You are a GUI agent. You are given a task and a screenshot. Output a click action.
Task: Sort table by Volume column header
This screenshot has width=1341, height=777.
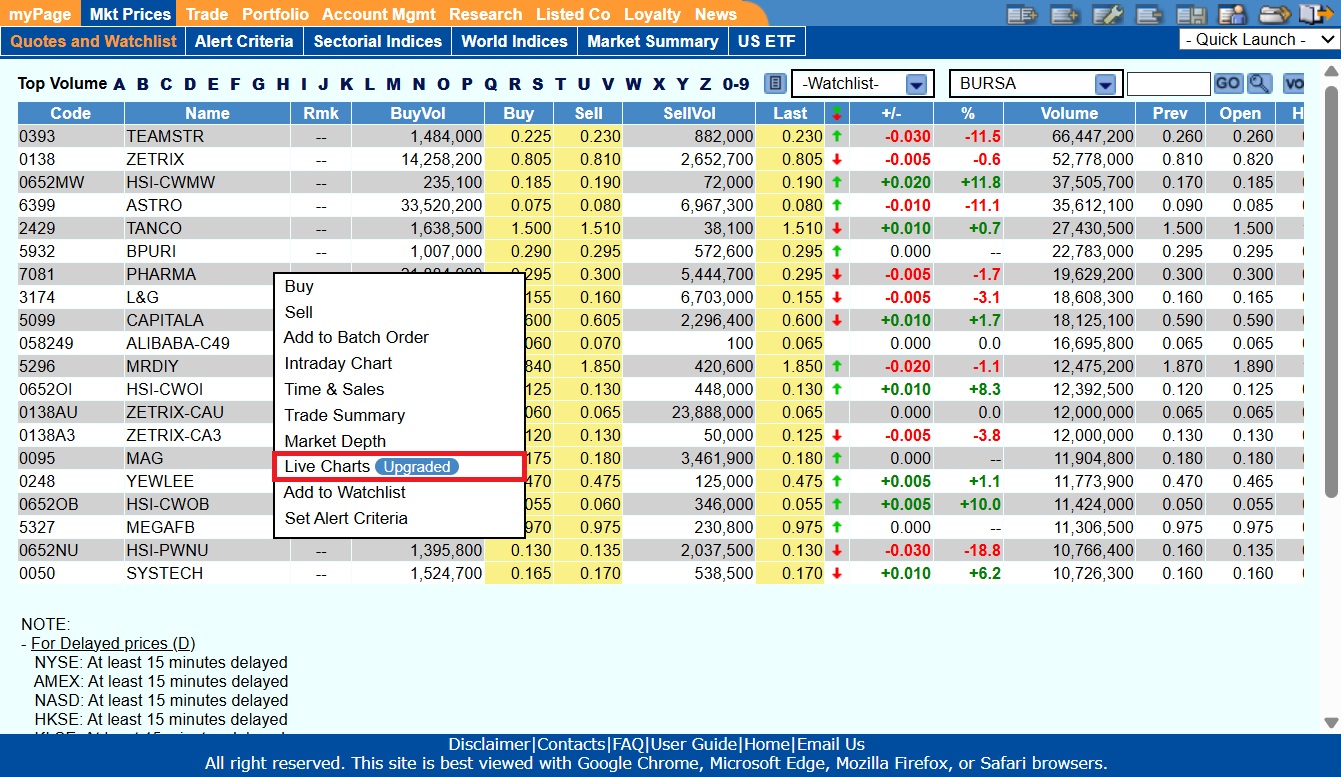tap(1068, 114)
